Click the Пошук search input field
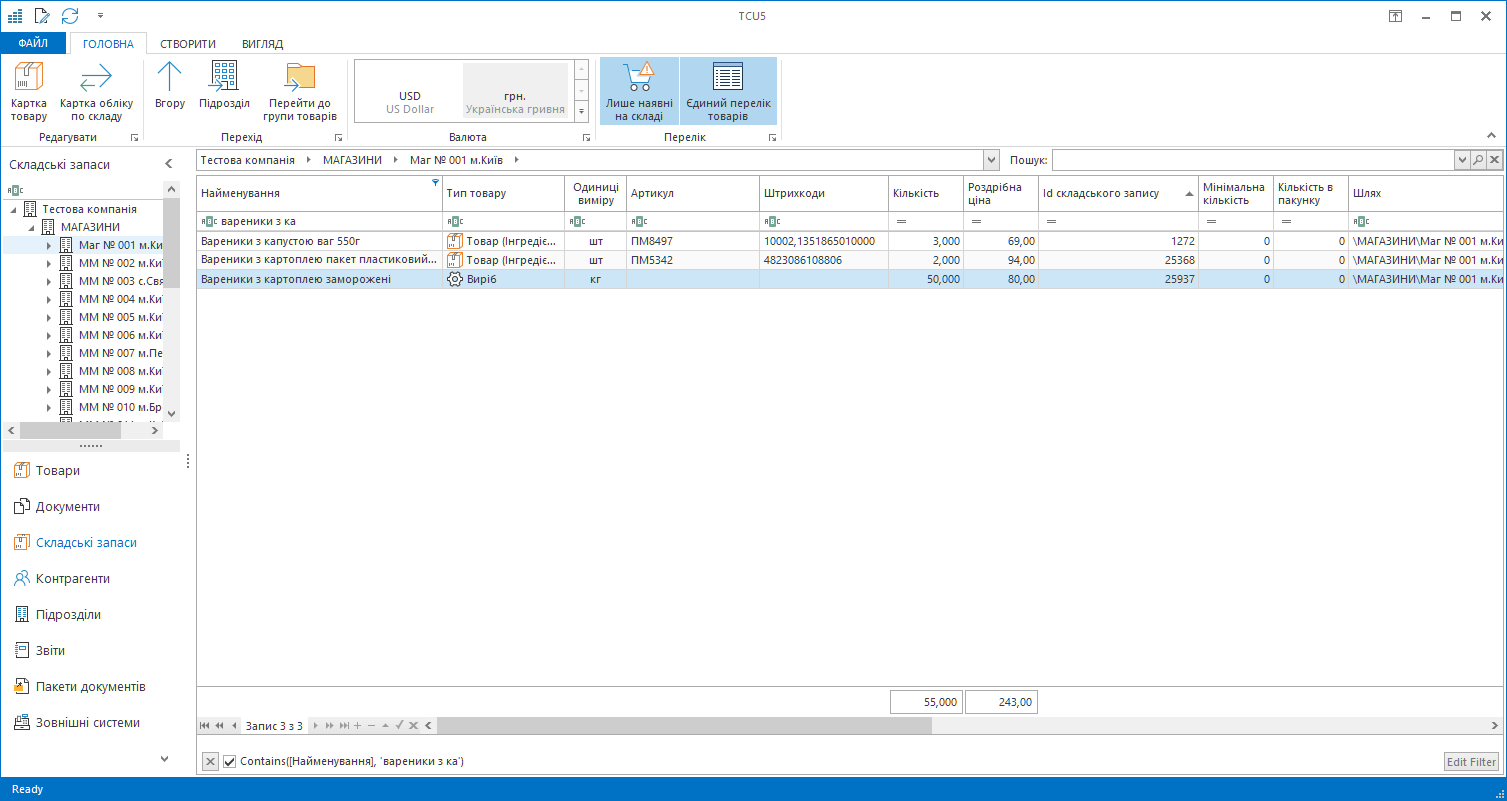 (1253, 160)
